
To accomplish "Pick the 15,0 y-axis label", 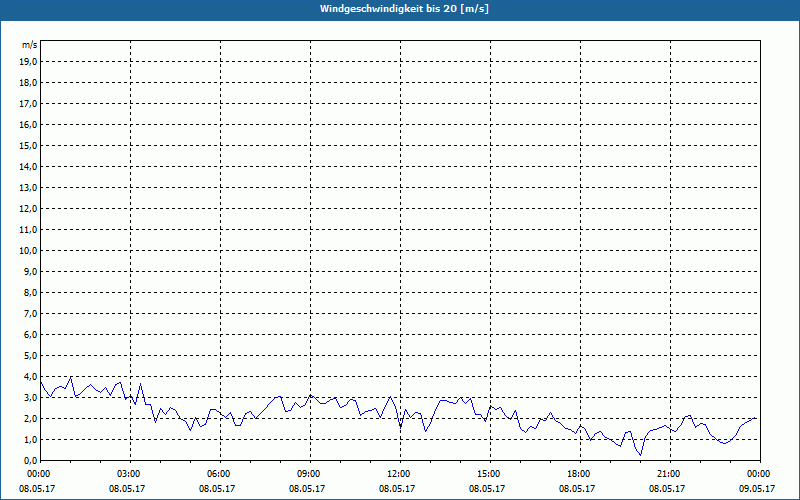I will [x=30, y=145].
